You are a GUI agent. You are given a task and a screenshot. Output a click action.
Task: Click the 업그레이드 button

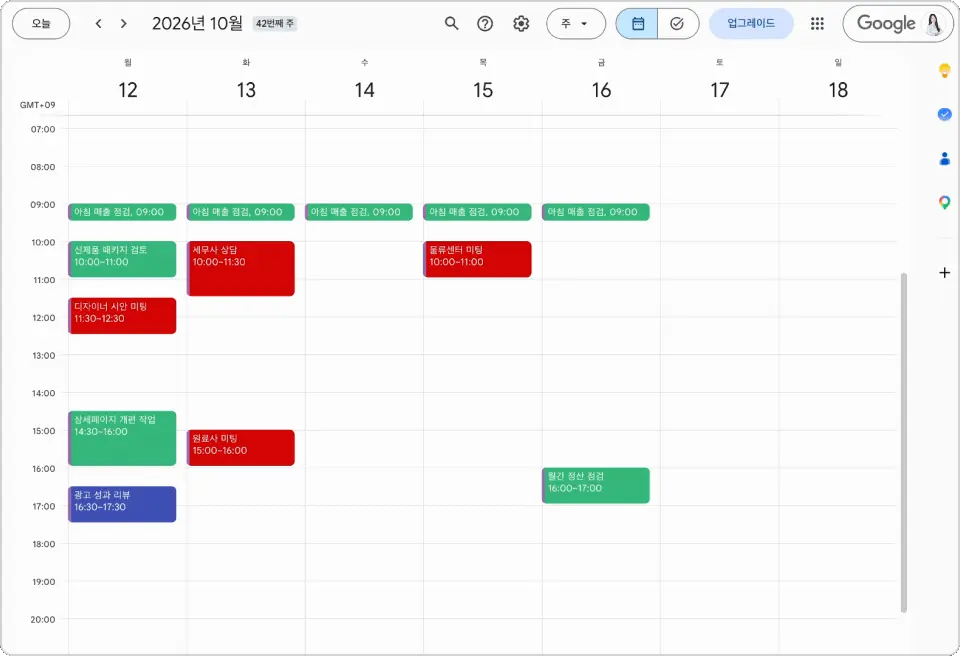751,24
